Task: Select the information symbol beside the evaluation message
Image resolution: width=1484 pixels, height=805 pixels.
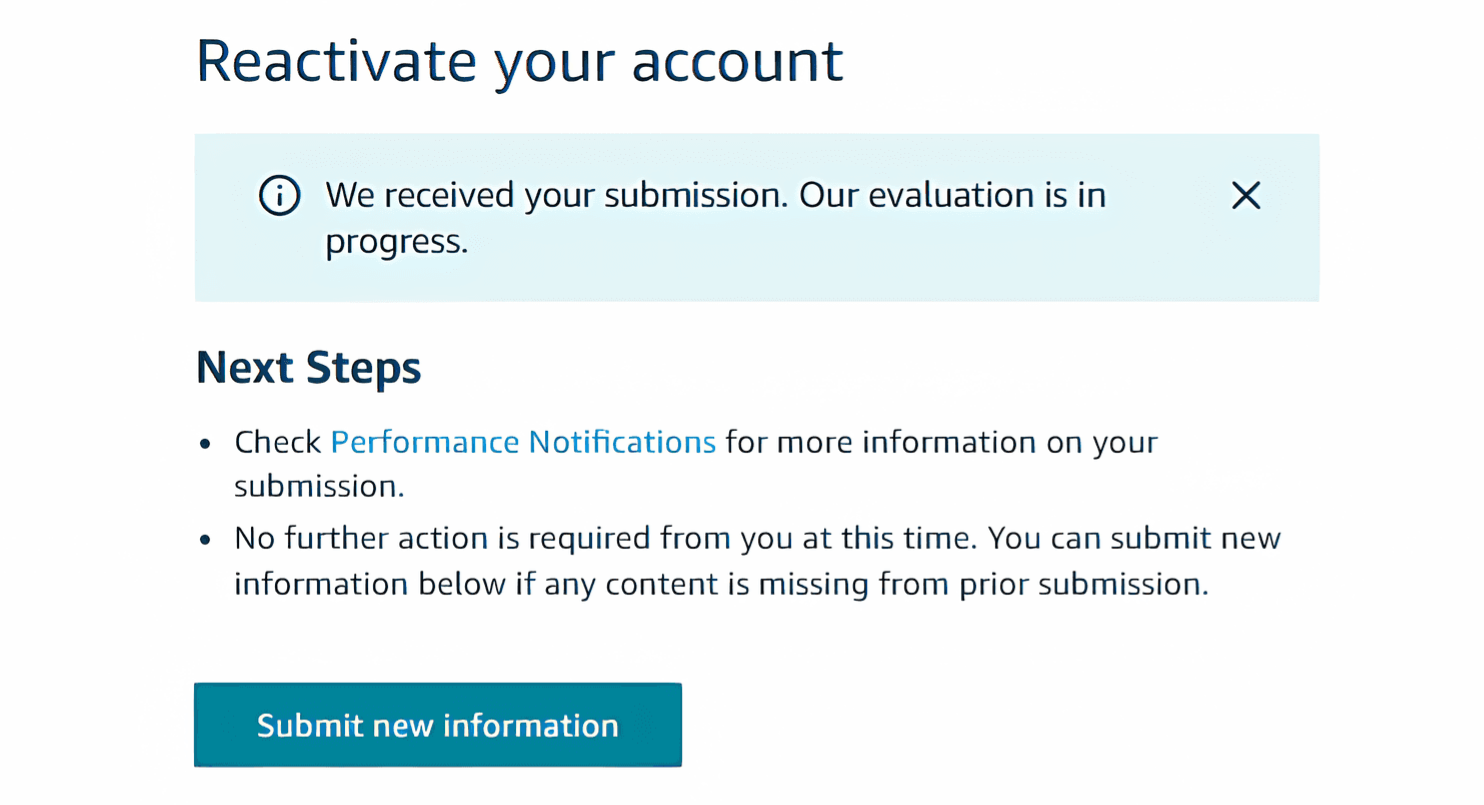Action: pos(279,196)
